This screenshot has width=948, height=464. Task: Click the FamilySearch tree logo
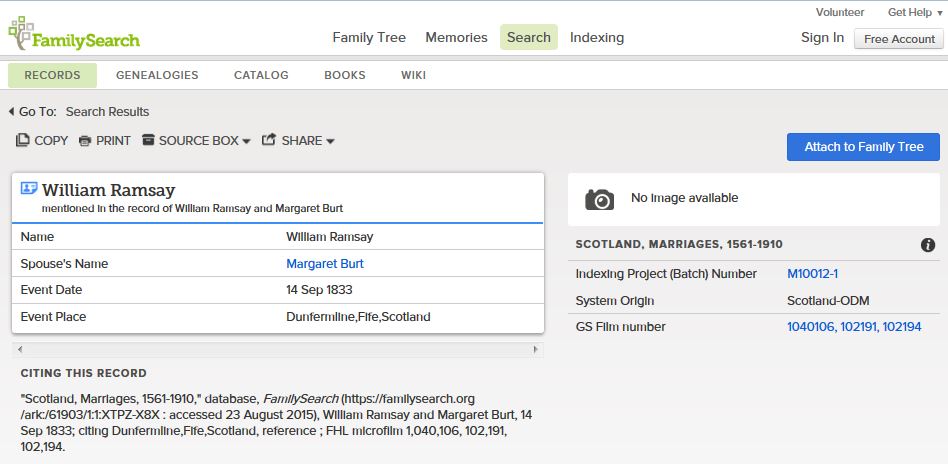tap(22, 33)
